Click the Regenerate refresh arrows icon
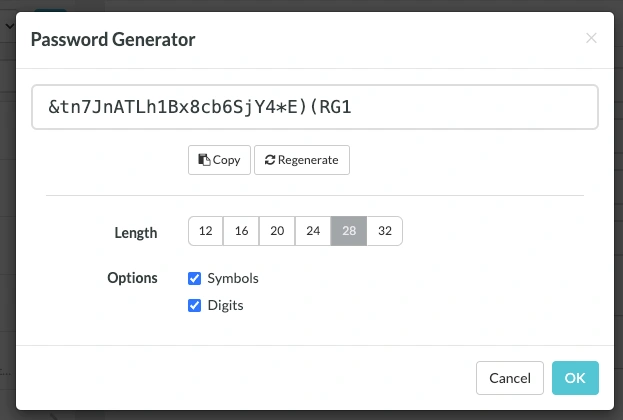 coord(270,160)
